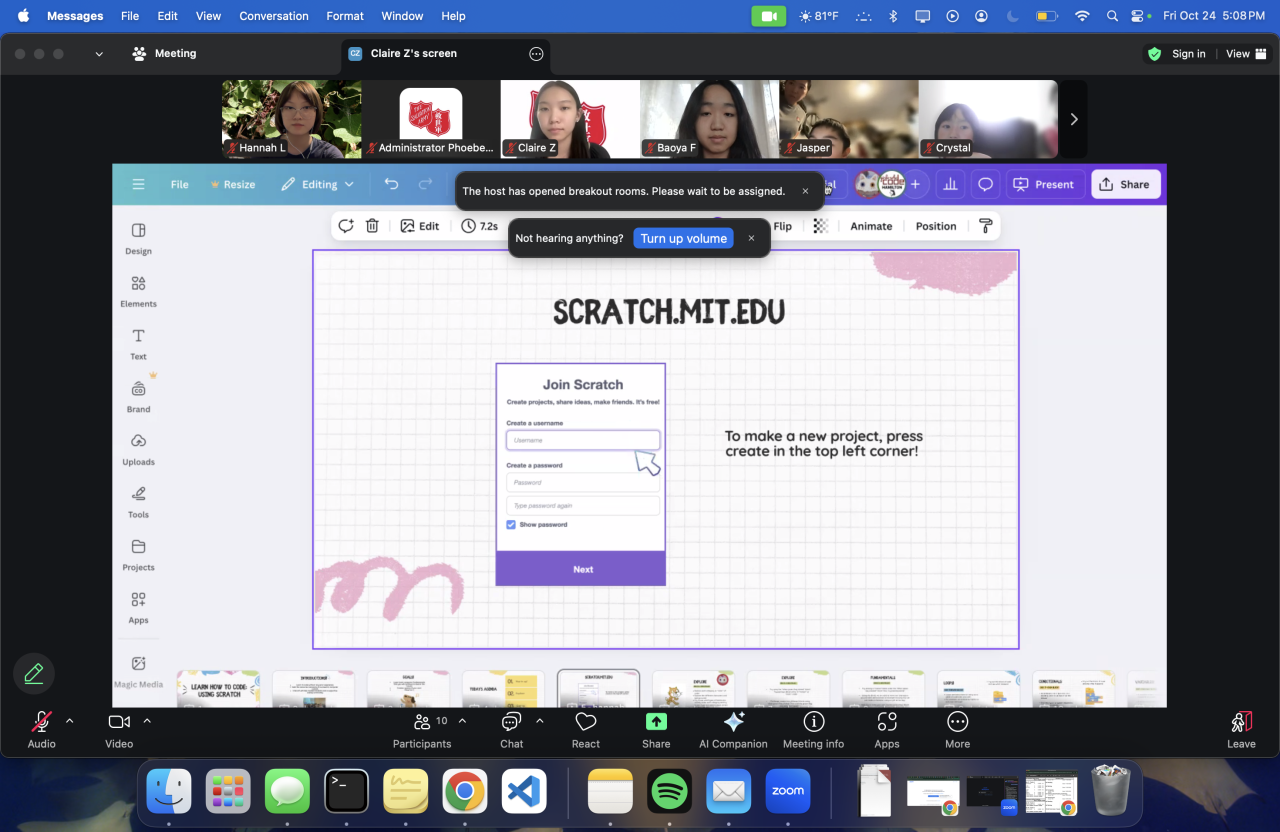Open the Editing mode dropdown in Canva
The image size is (1280, 832).
tap(318, 184)
